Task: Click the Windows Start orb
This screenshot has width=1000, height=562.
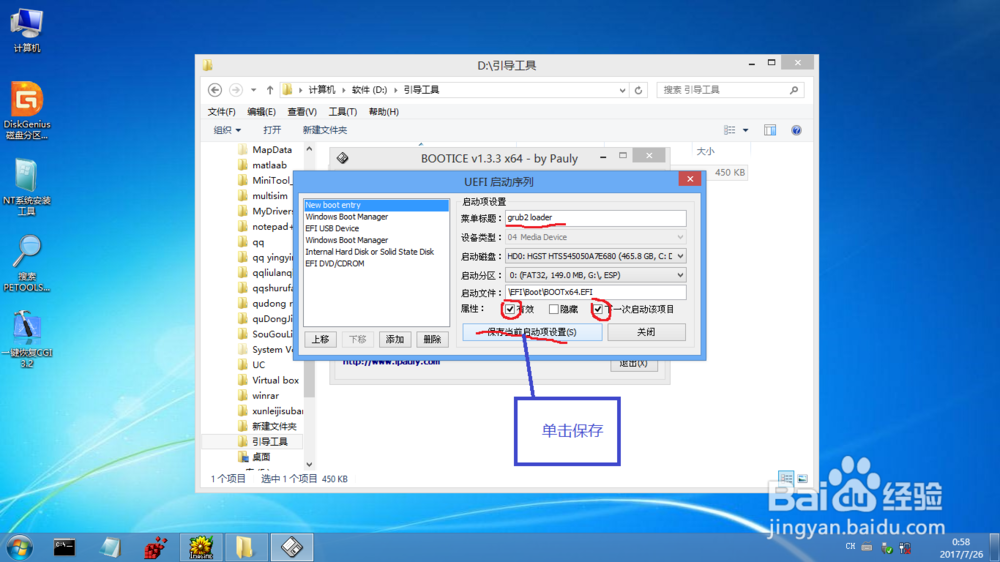Action: click(19, 547)
